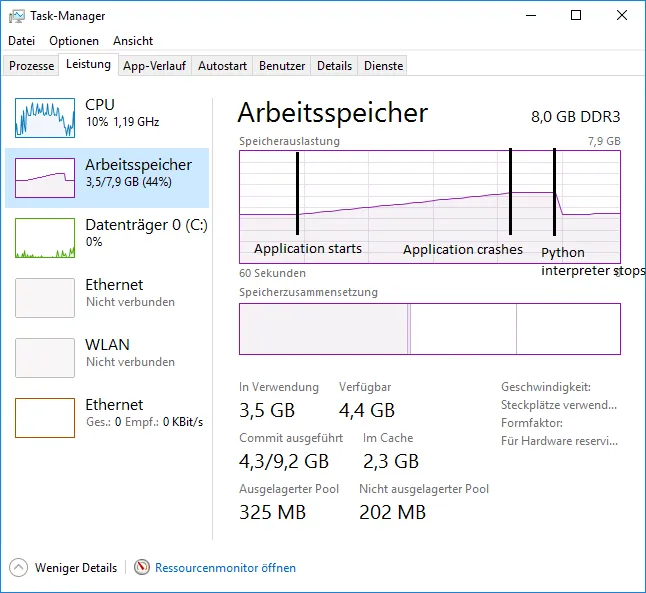
Task: Switch to the App-Verlauf tab
Action: click(154, 66)
